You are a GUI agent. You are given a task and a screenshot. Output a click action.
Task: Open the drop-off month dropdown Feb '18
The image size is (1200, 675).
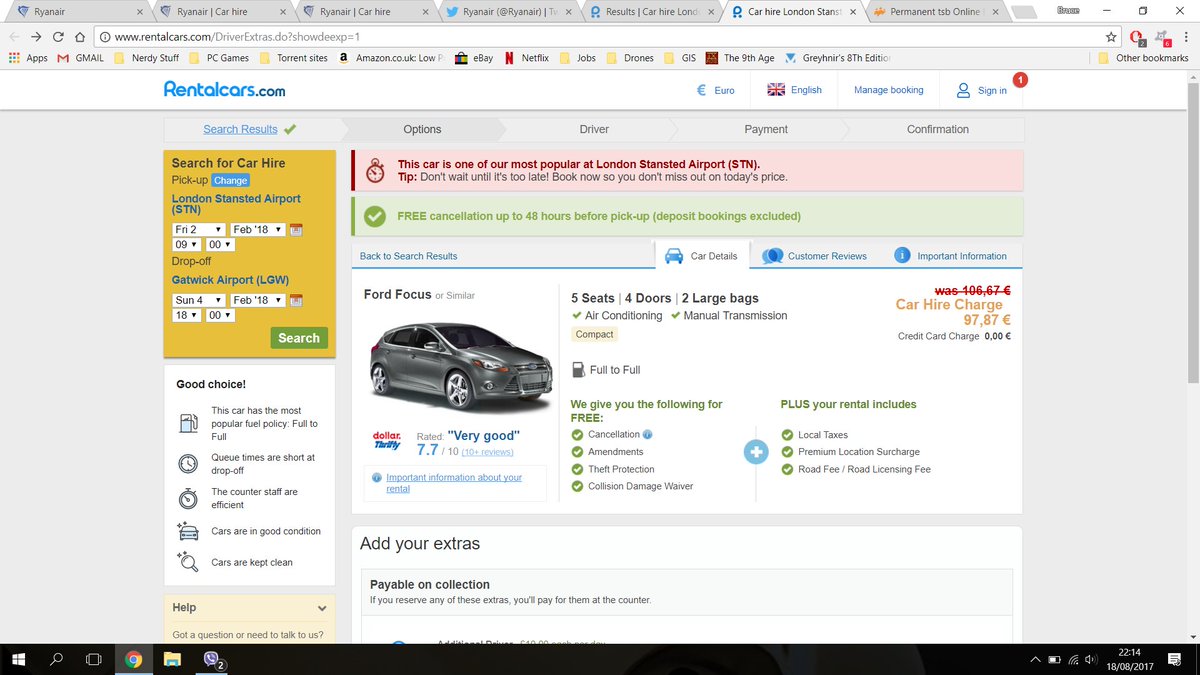257,300
